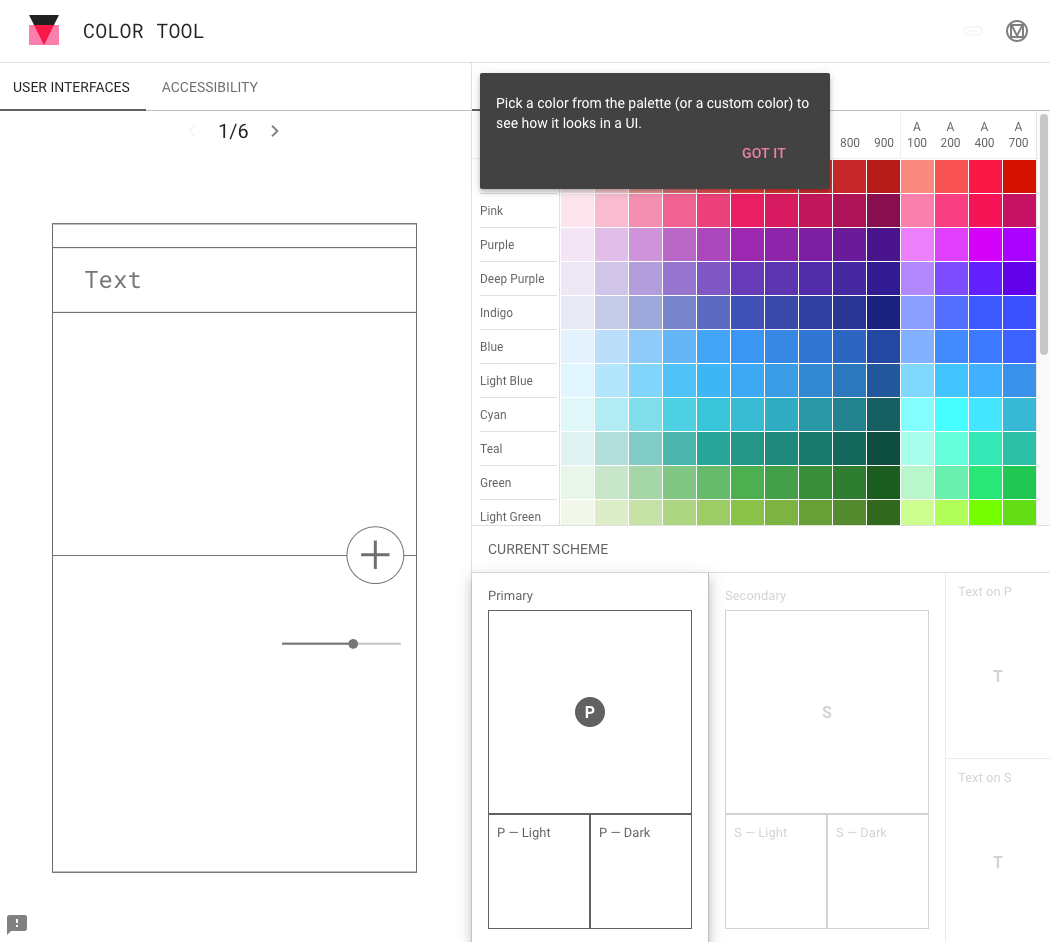The width and height of the screenshot is (1050, 942).
Task: Choose the P — Dark color box
Action: tap(641, 871)
